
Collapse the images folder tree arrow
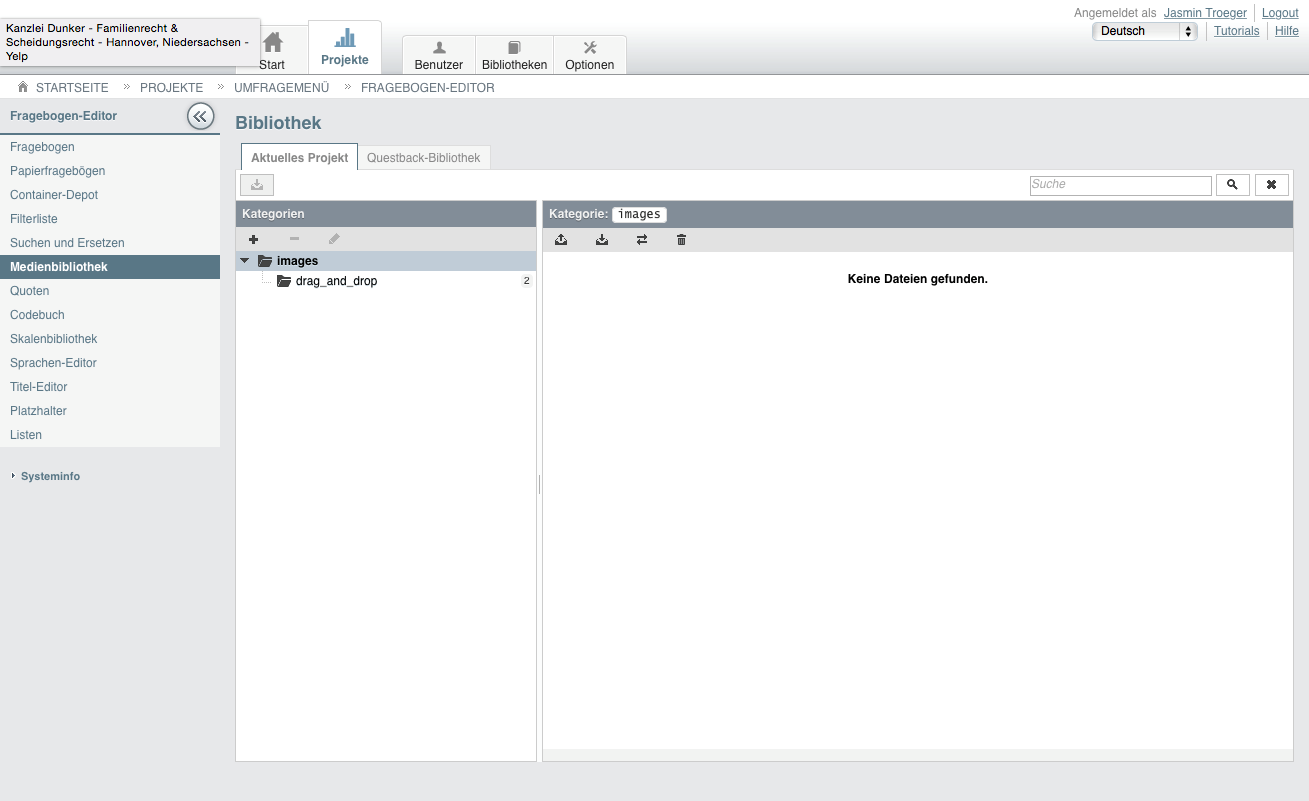[x=245, y=261]
